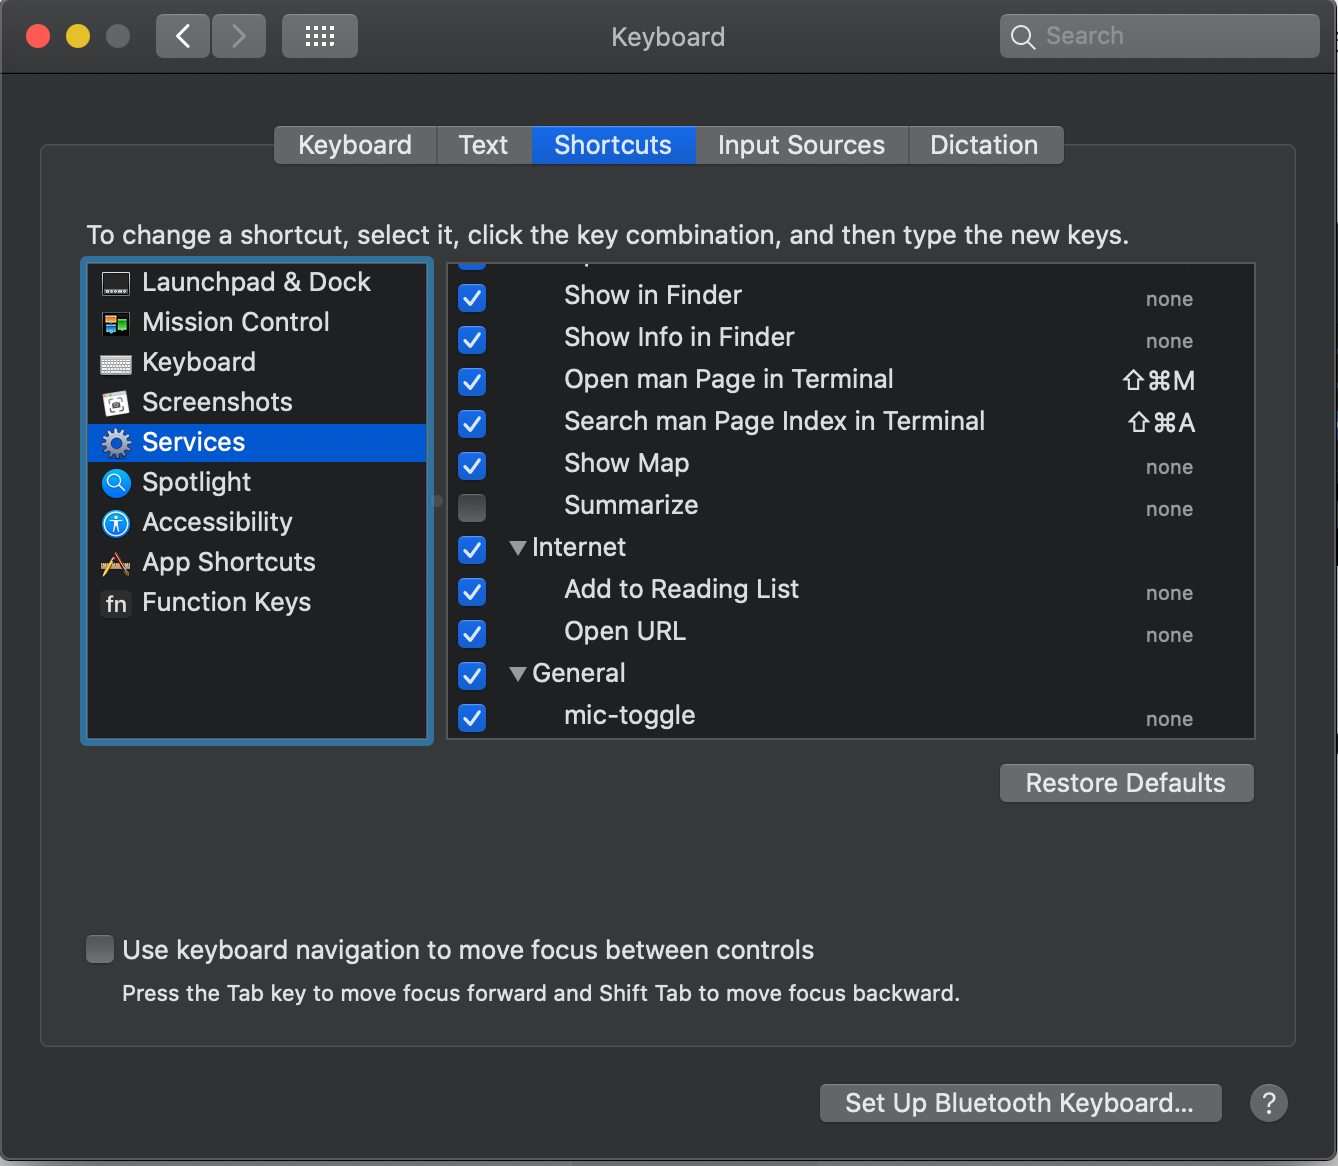Select Mission Control category text
This screenshot has height=1166, width=1338.
coord(236,322)
